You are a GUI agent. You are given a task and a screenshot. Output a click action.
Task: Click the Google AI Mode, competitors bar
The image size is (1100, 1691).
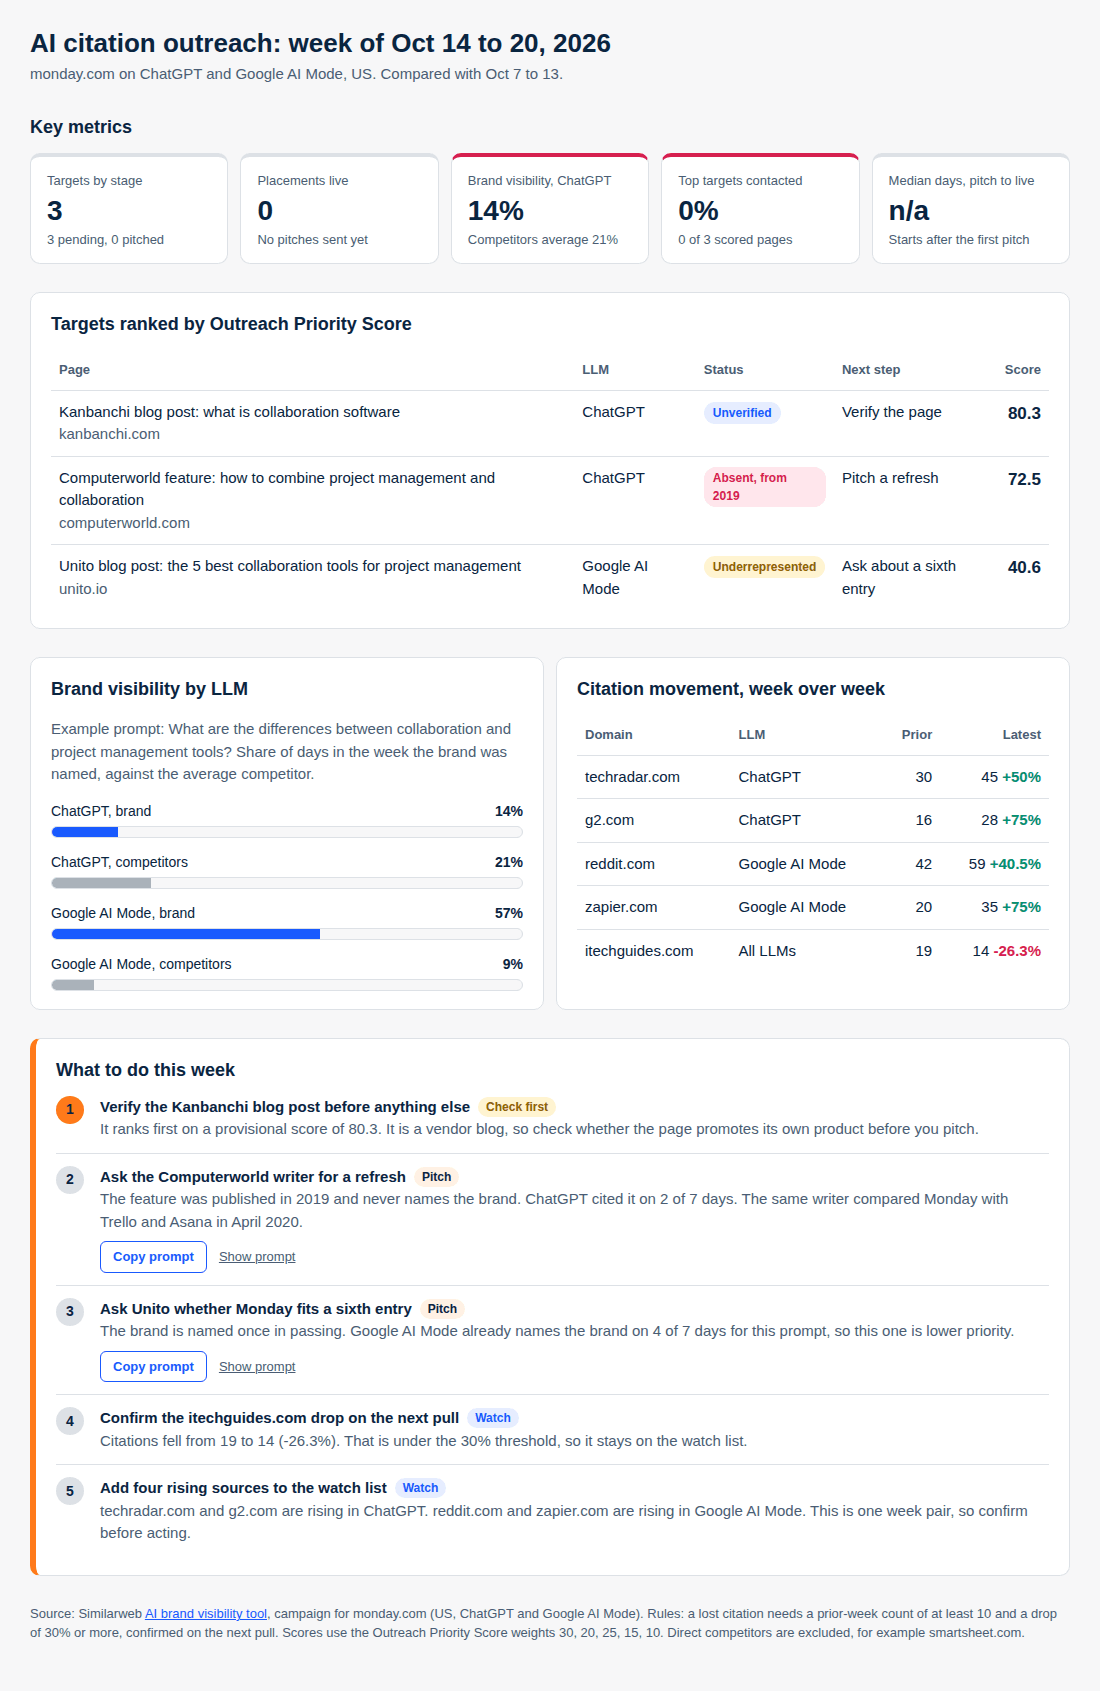pyautogui.click(x=287, y=985)
